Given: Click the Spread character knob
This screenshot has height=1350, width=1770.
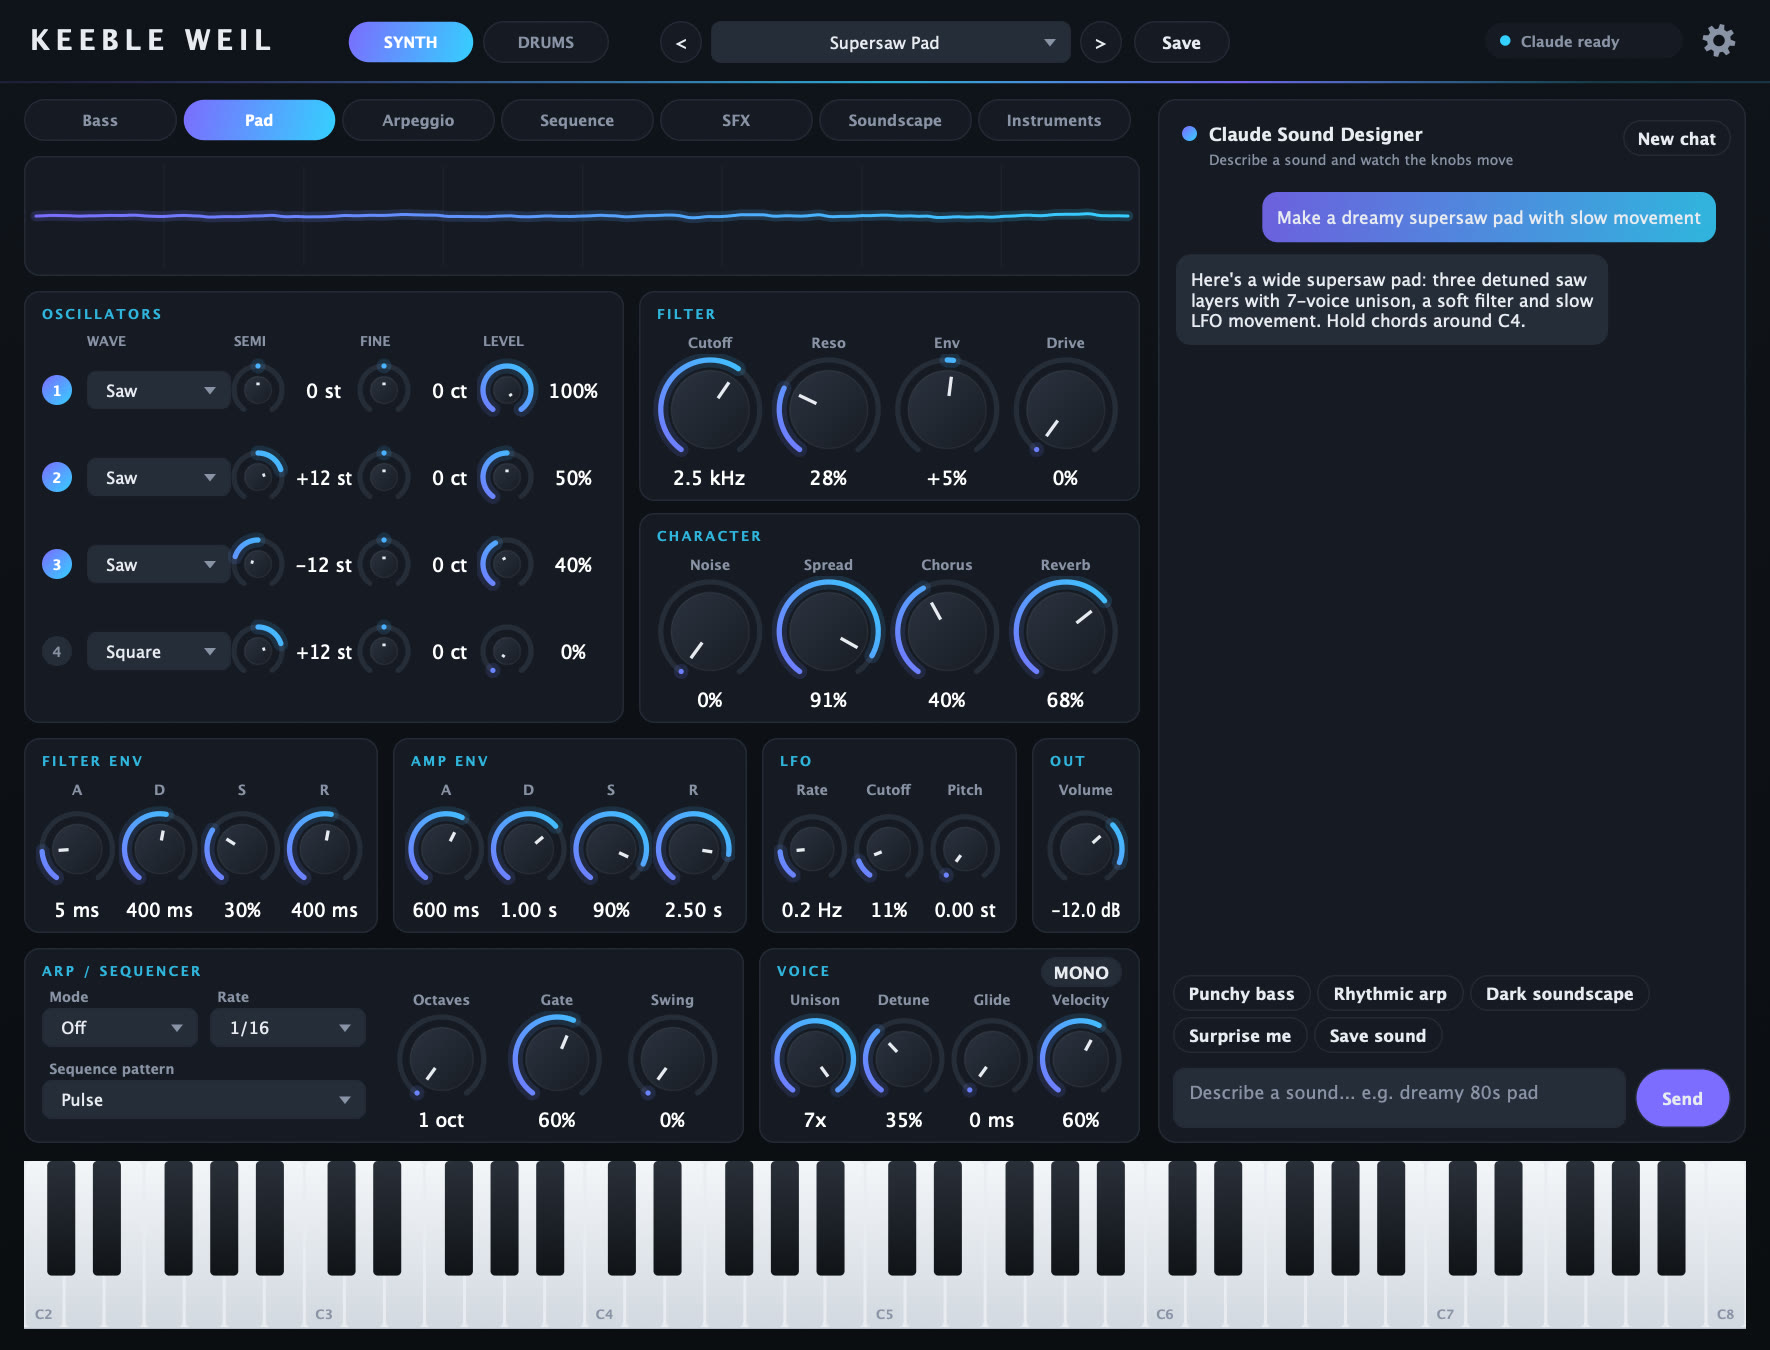Looking at the screenshot, I should point(828,631).
